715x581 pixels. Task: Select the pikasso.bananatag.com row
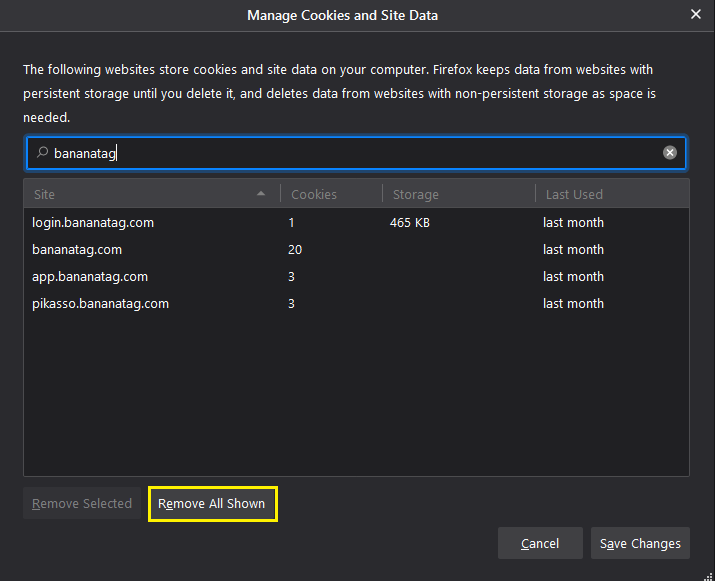(x=356, y=303)
